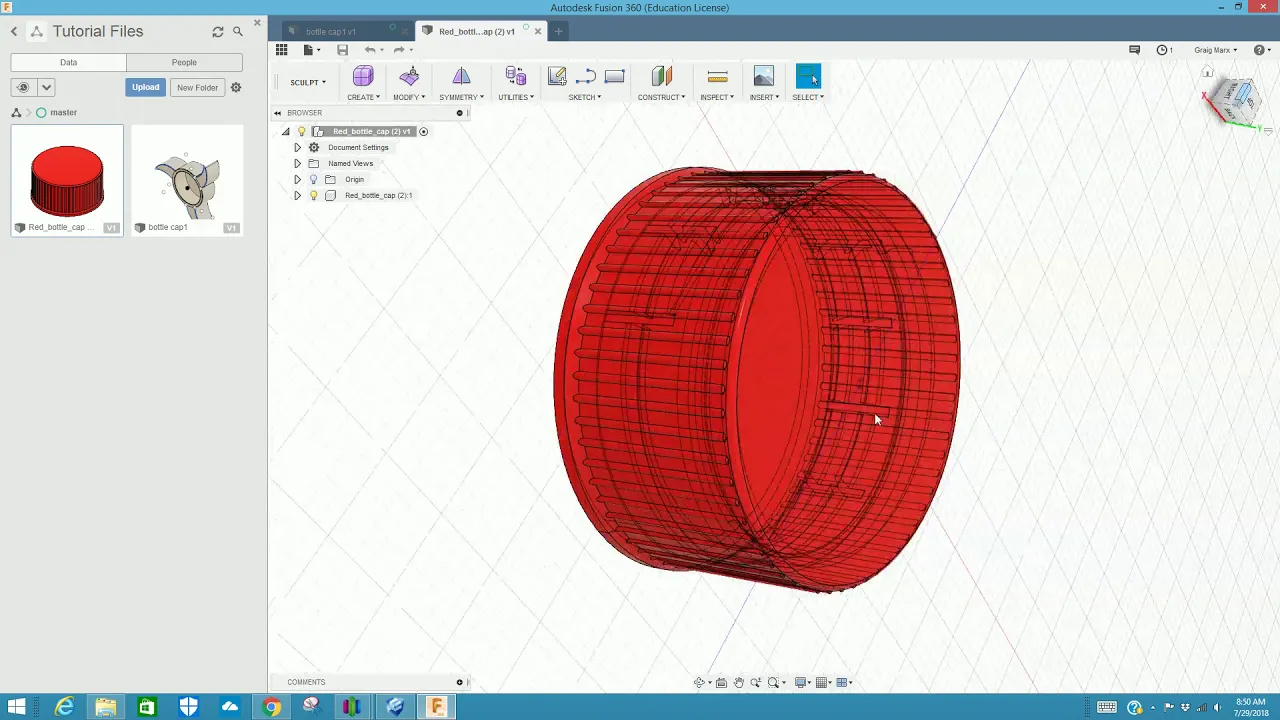Click the Inspect measure ruler icon
The width and height of the screenshot is (1280, 720).
717,77
